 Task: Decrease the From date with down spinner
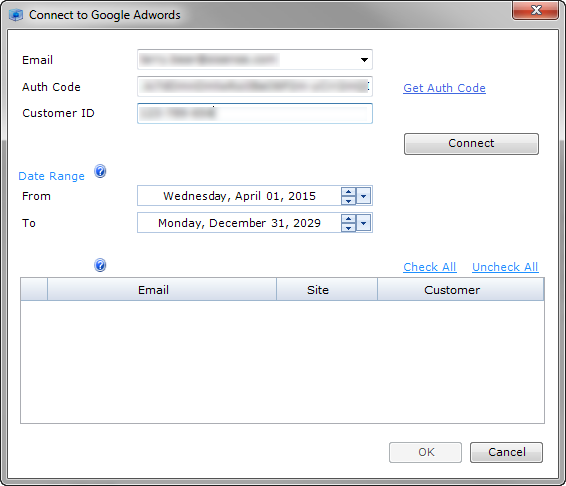348,201
